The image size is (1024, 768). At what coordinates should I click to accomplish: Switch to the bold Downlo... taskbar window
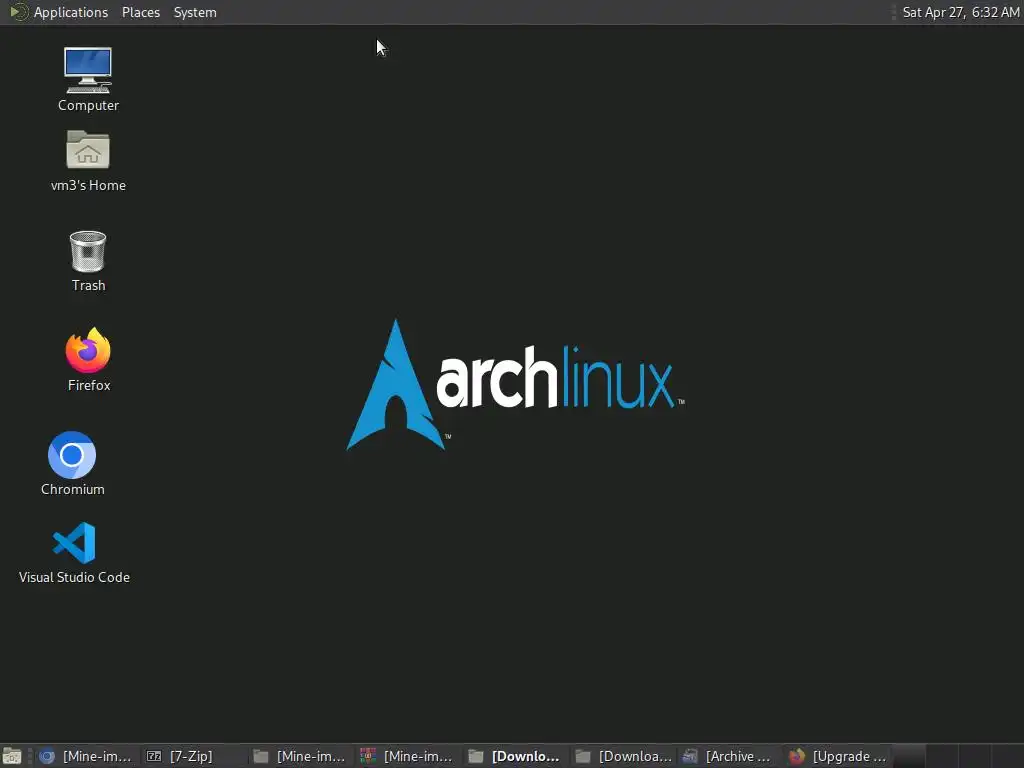[x=515, y=756]
